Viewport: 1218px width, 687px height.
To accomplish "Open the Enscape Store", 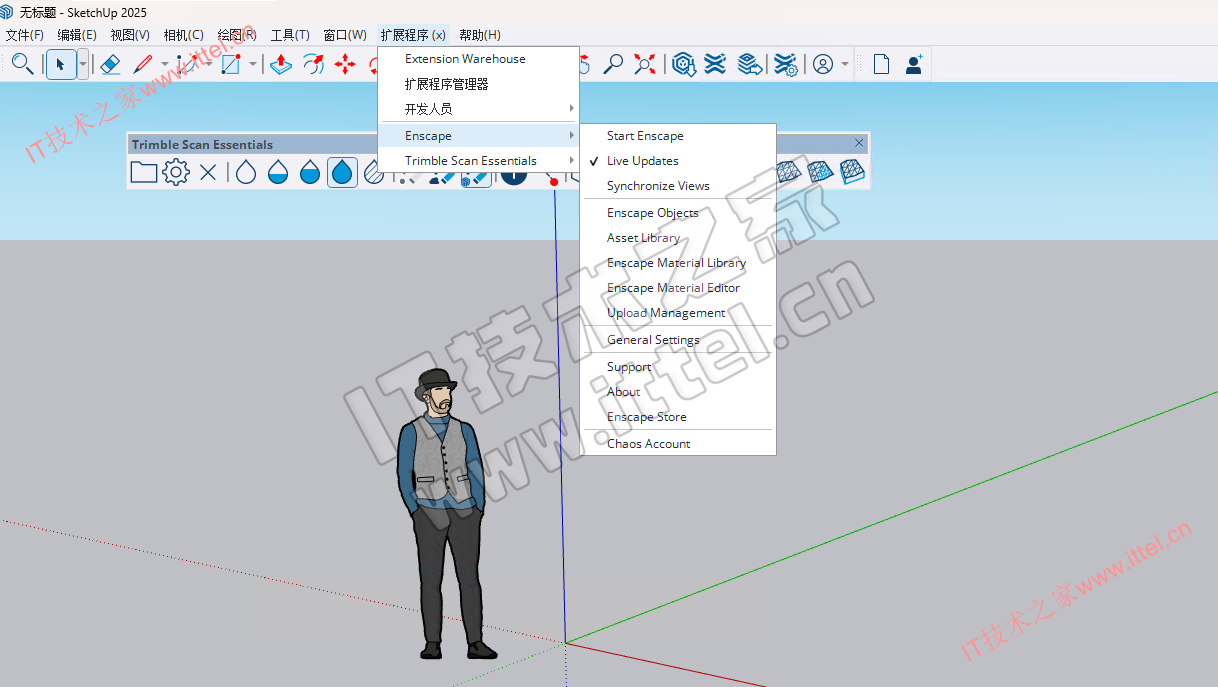I will [679, 417].
